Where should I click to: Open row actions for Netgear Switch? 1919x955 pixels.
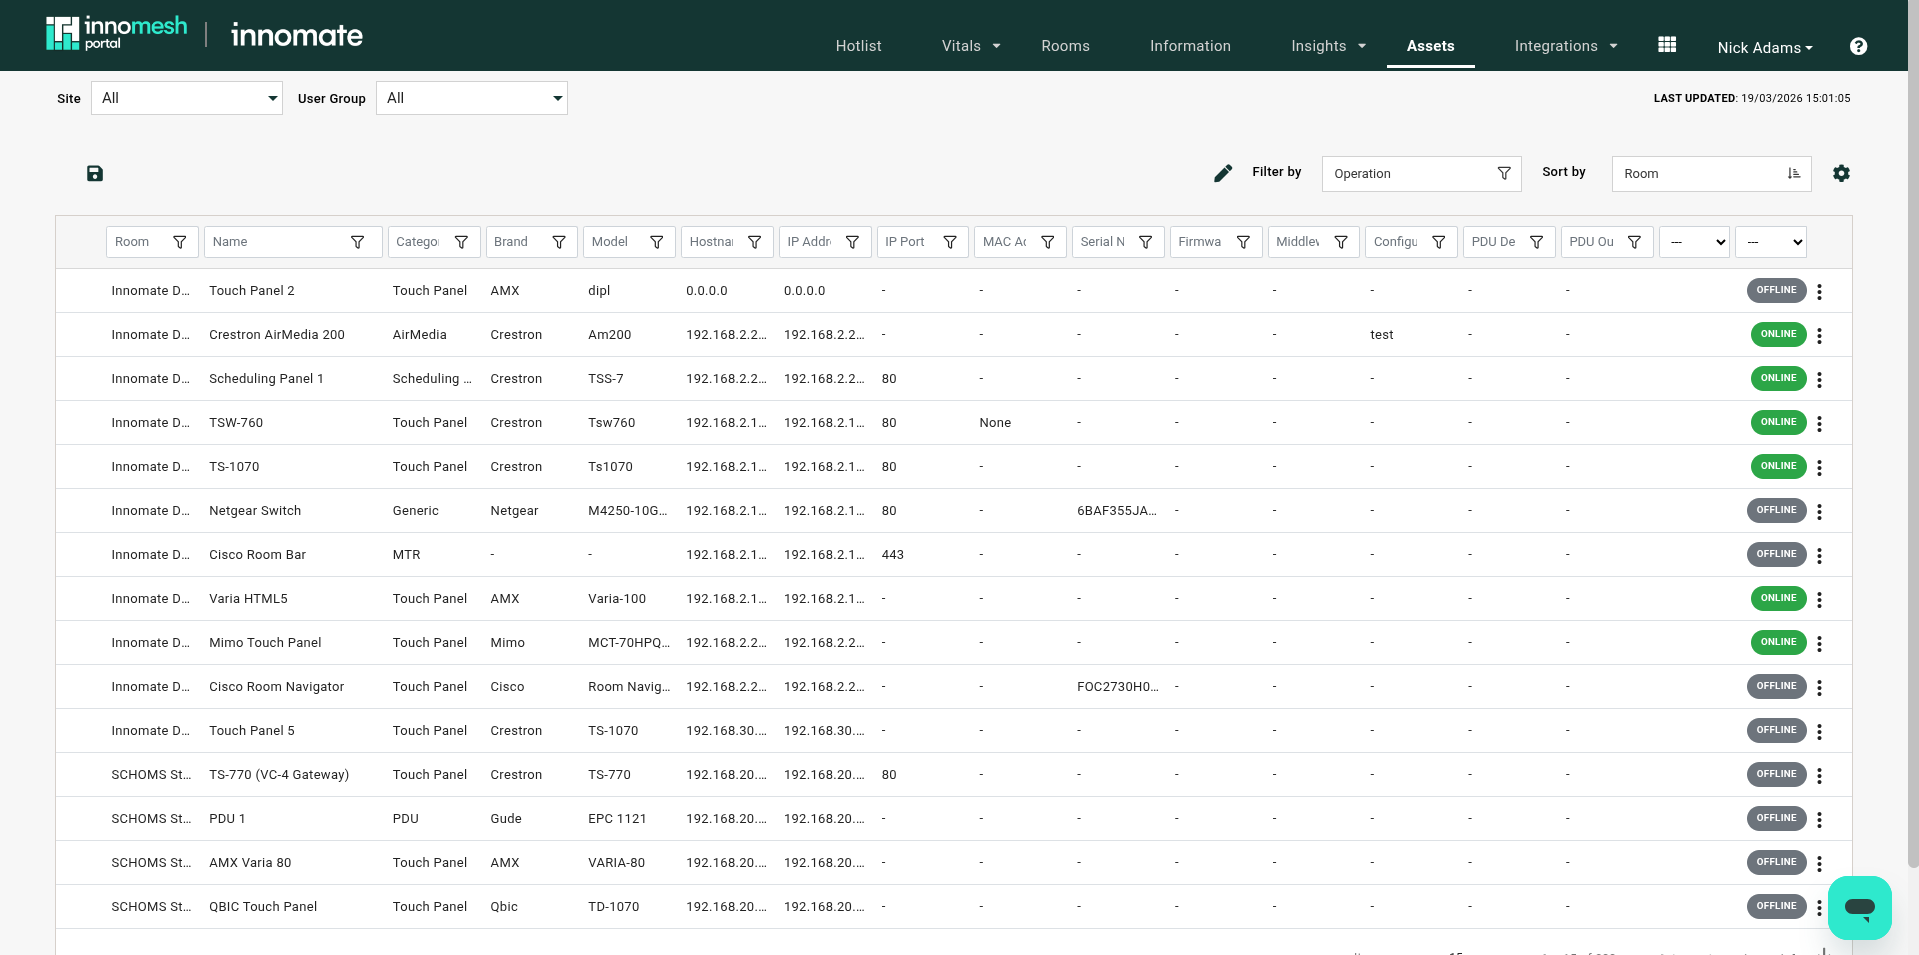[x=1819, y=512]
